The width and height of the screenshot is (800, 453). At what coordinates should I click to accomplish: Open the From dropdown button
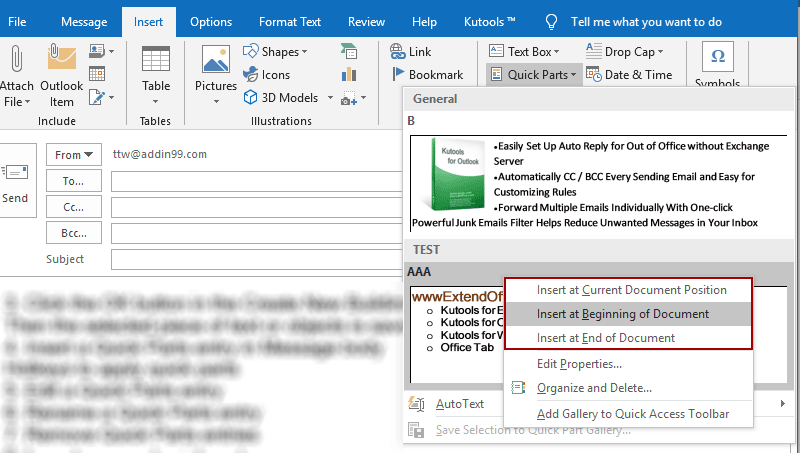pos(74,155)
